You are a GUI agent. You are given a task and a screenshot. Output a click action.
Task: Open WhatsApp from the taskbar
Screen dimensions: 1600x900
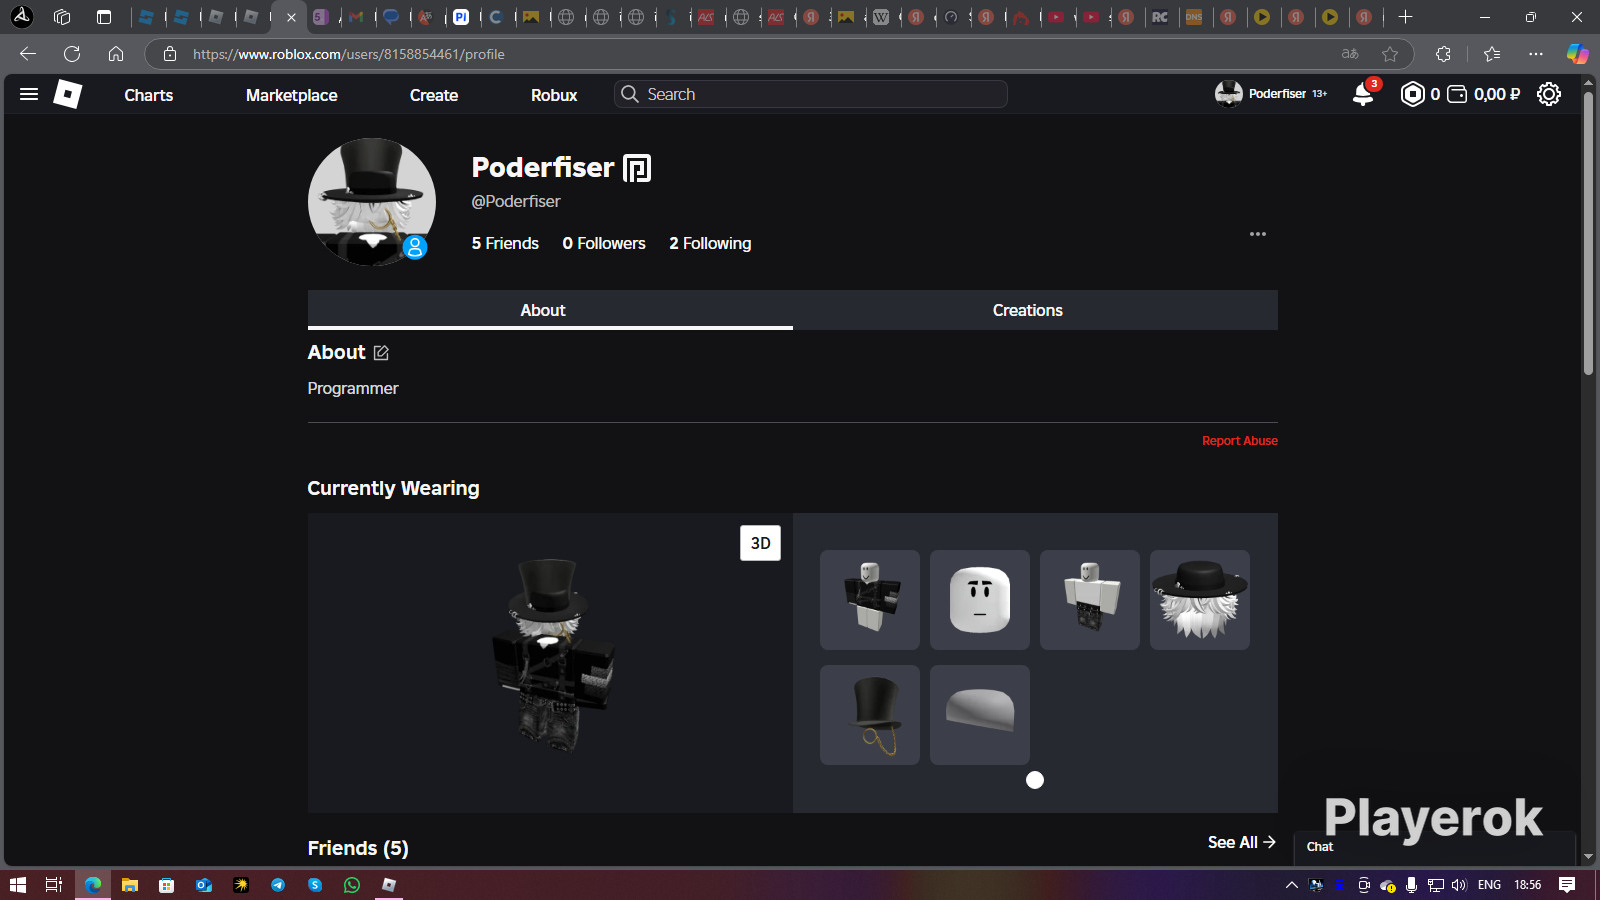pos(352,885)
